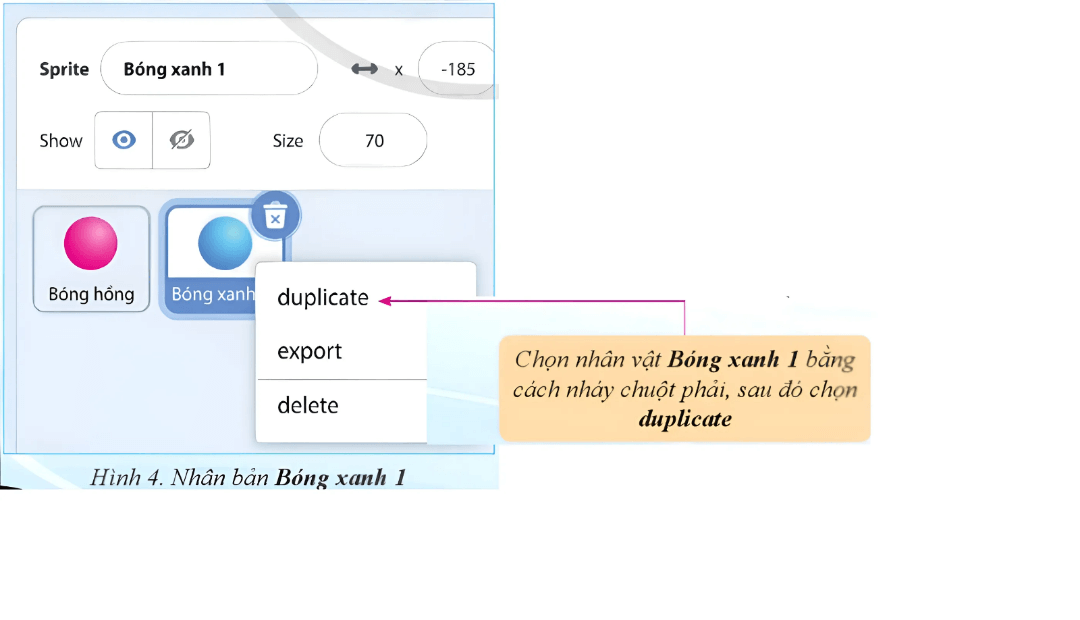
Task: Select the Bóng xanh sprite name label
Action: tap(213, 295)
